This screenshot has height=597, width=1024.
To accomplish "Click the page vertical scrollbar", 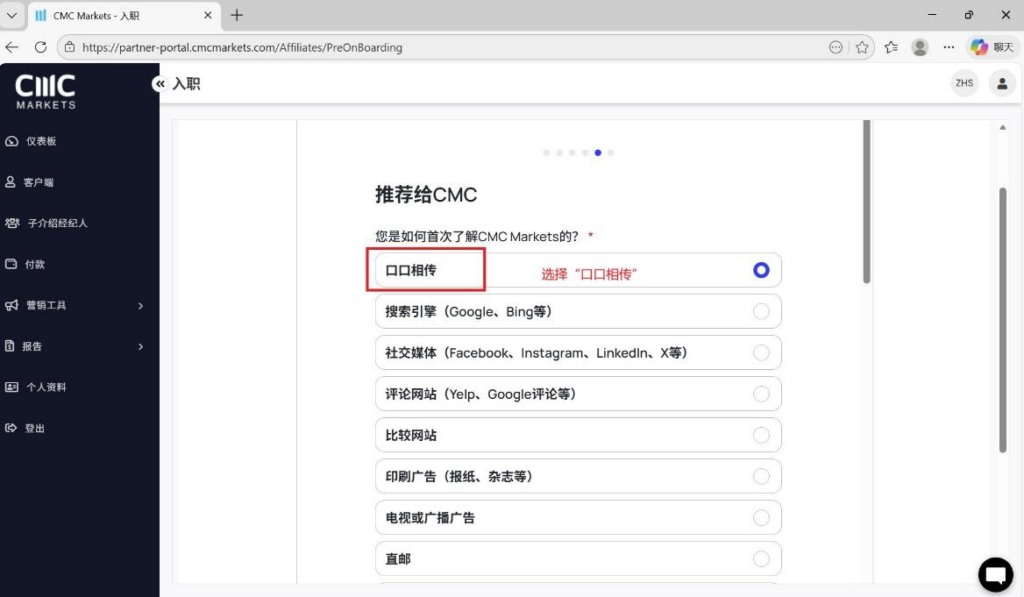I will click(1003, 320).
